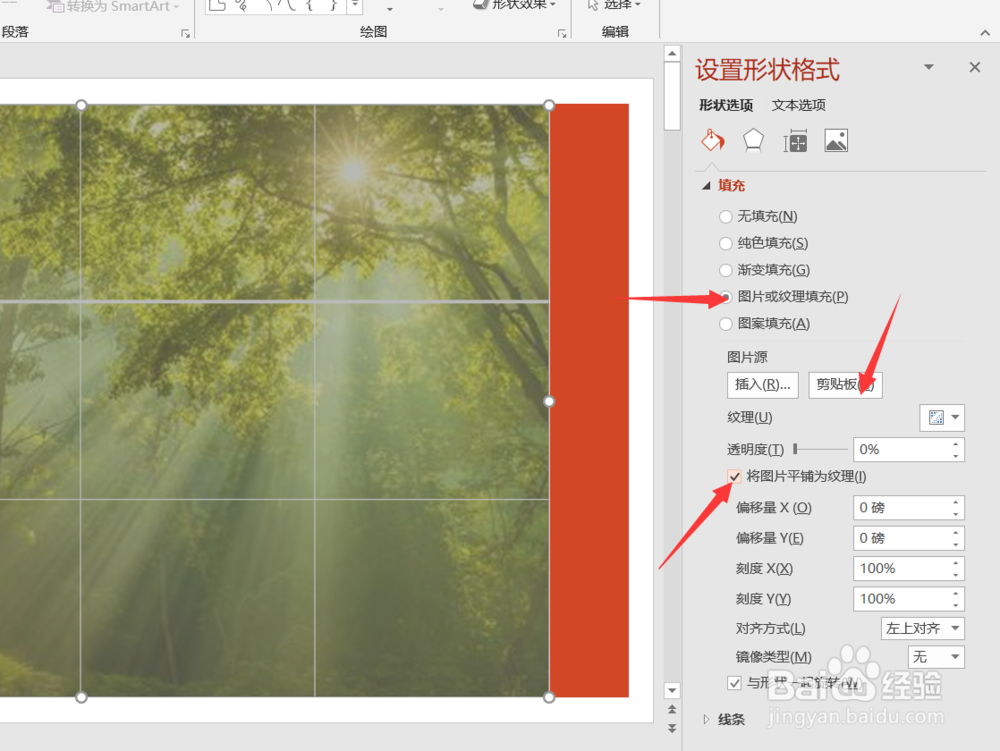Click the 转换为 SmartArt button
This screenshot has height=751, width=1000.
tap(114, 6)
